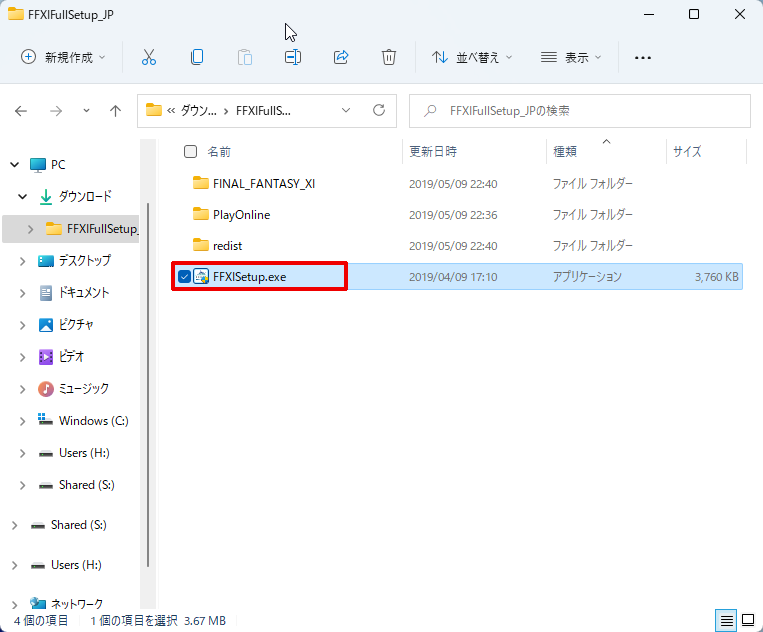Click the Cut scissors icon
The width and height of the screenshot is (763, 632).
pos(149,57)
